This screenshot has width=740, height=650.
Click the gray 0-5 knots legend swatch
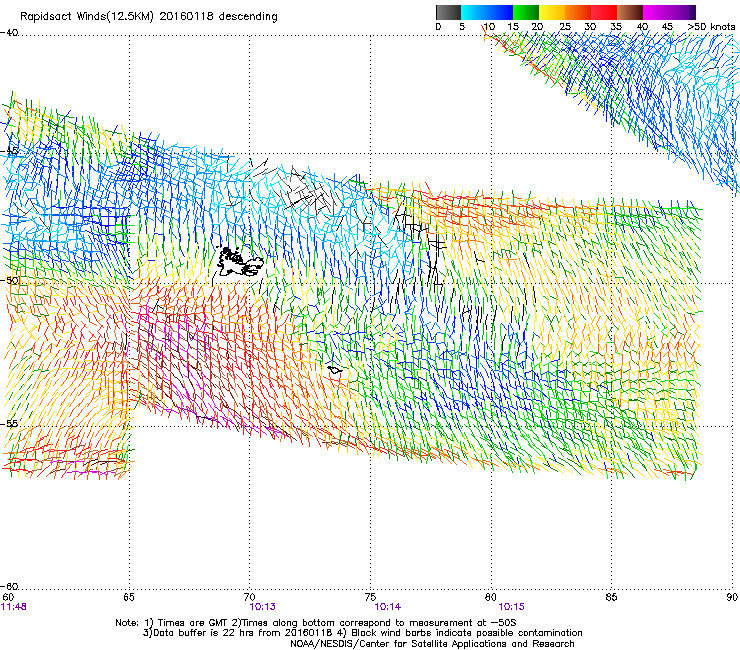pos(448,12)
